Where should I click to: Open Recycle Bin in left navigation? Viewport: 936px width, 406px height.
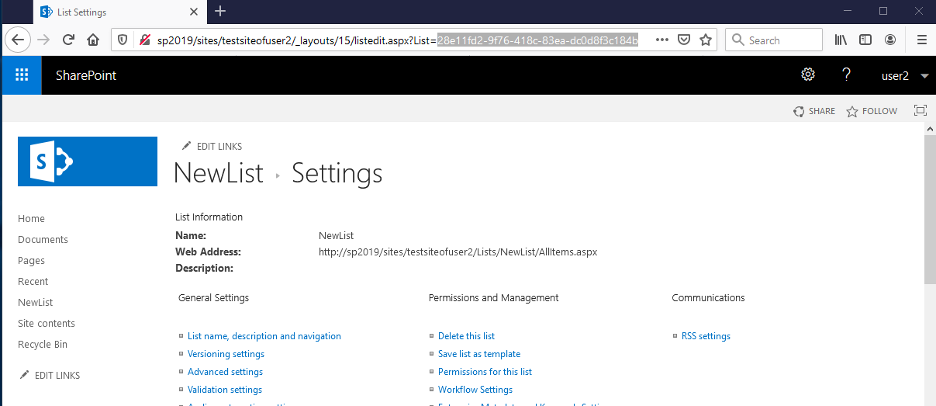[x=43, y=345]
